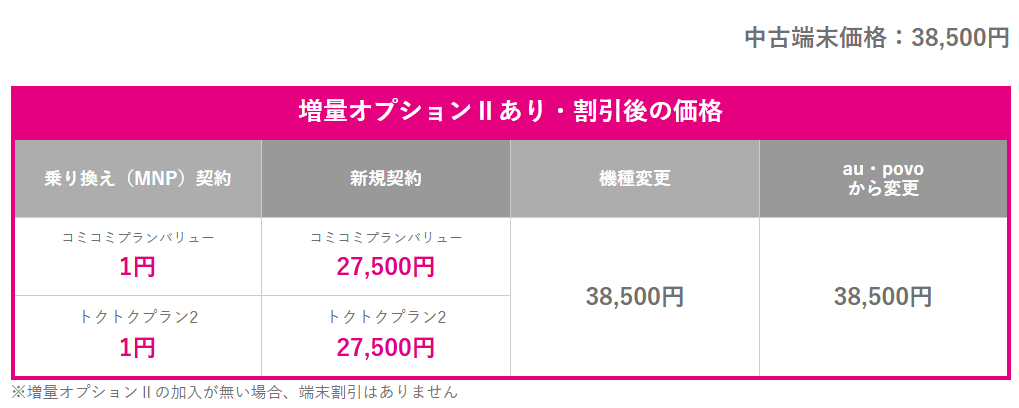This screenshot has height=408, width=1019.
Task: Click 1円 price for MNP トクトクプラン2
Action: tap(138, 347)
